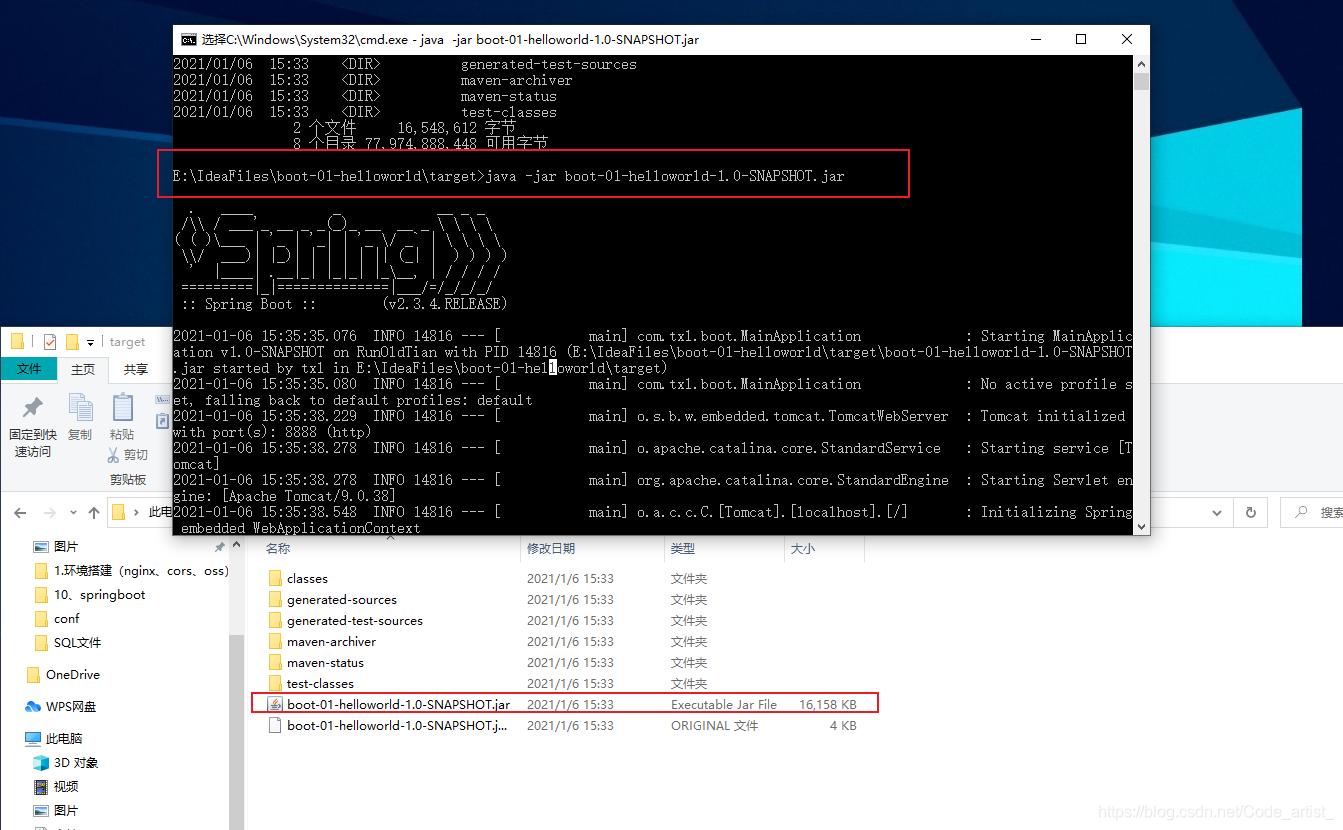Open the Explorer quick access toolbar dropdown arrow
Viewport: 1343px width, 830px height.
coord(90,342)
